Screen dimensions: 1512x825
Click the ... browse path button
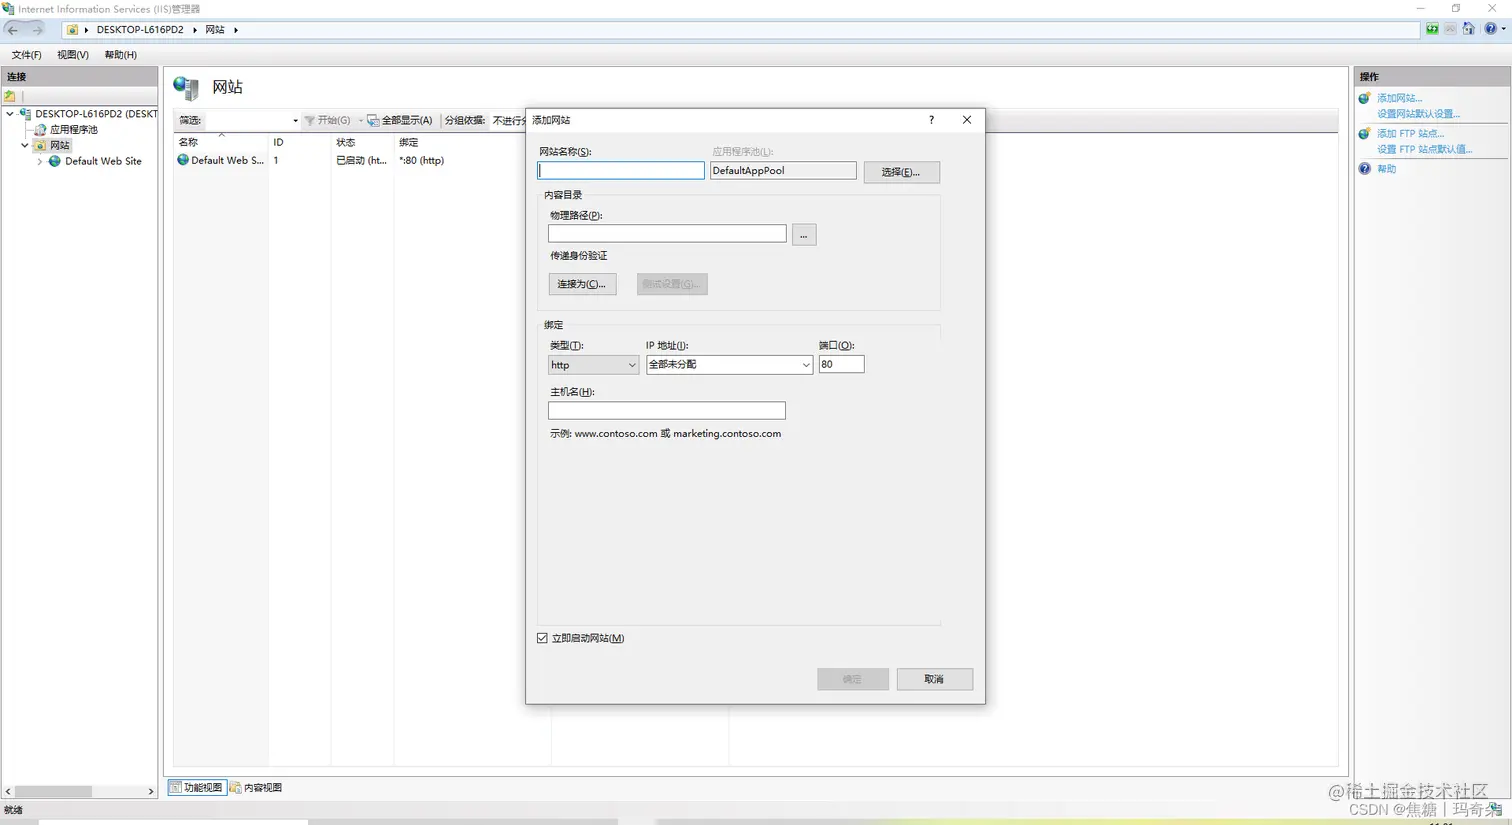[804, 235]
